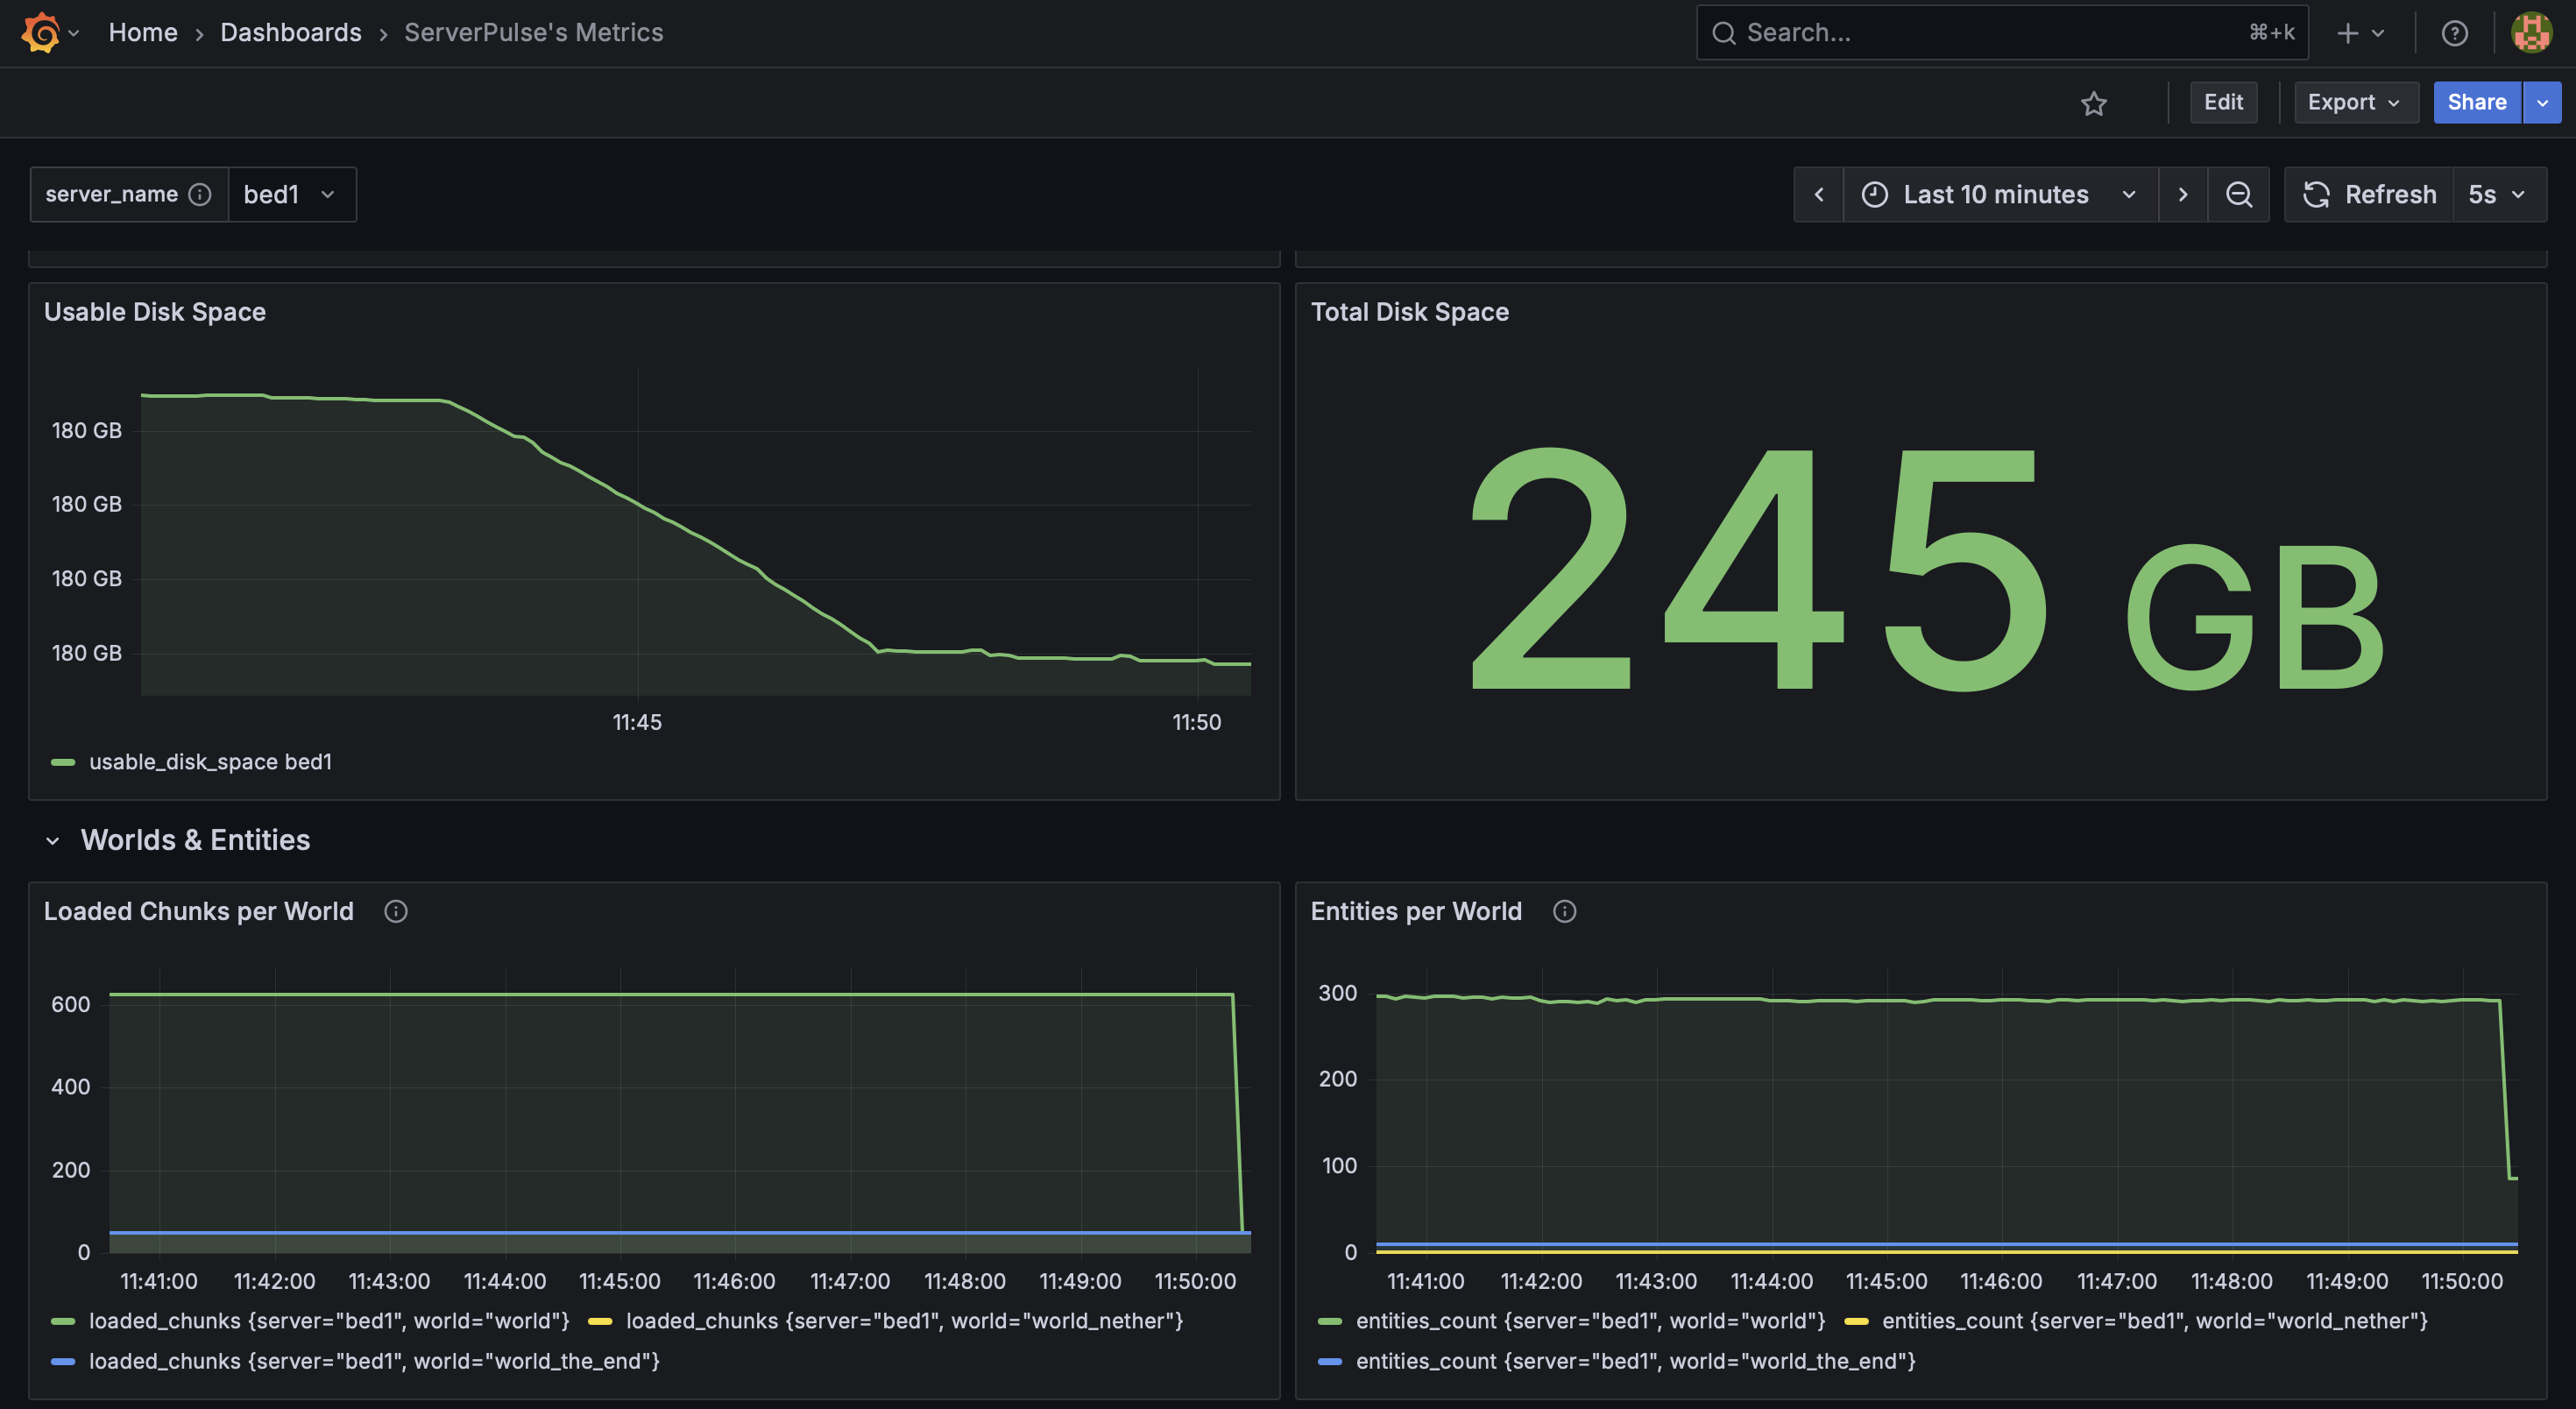Open the 5s refresh interval dropdown
The height and width of the screenshot is (1409, 2576).
[x=2496, y=194]
